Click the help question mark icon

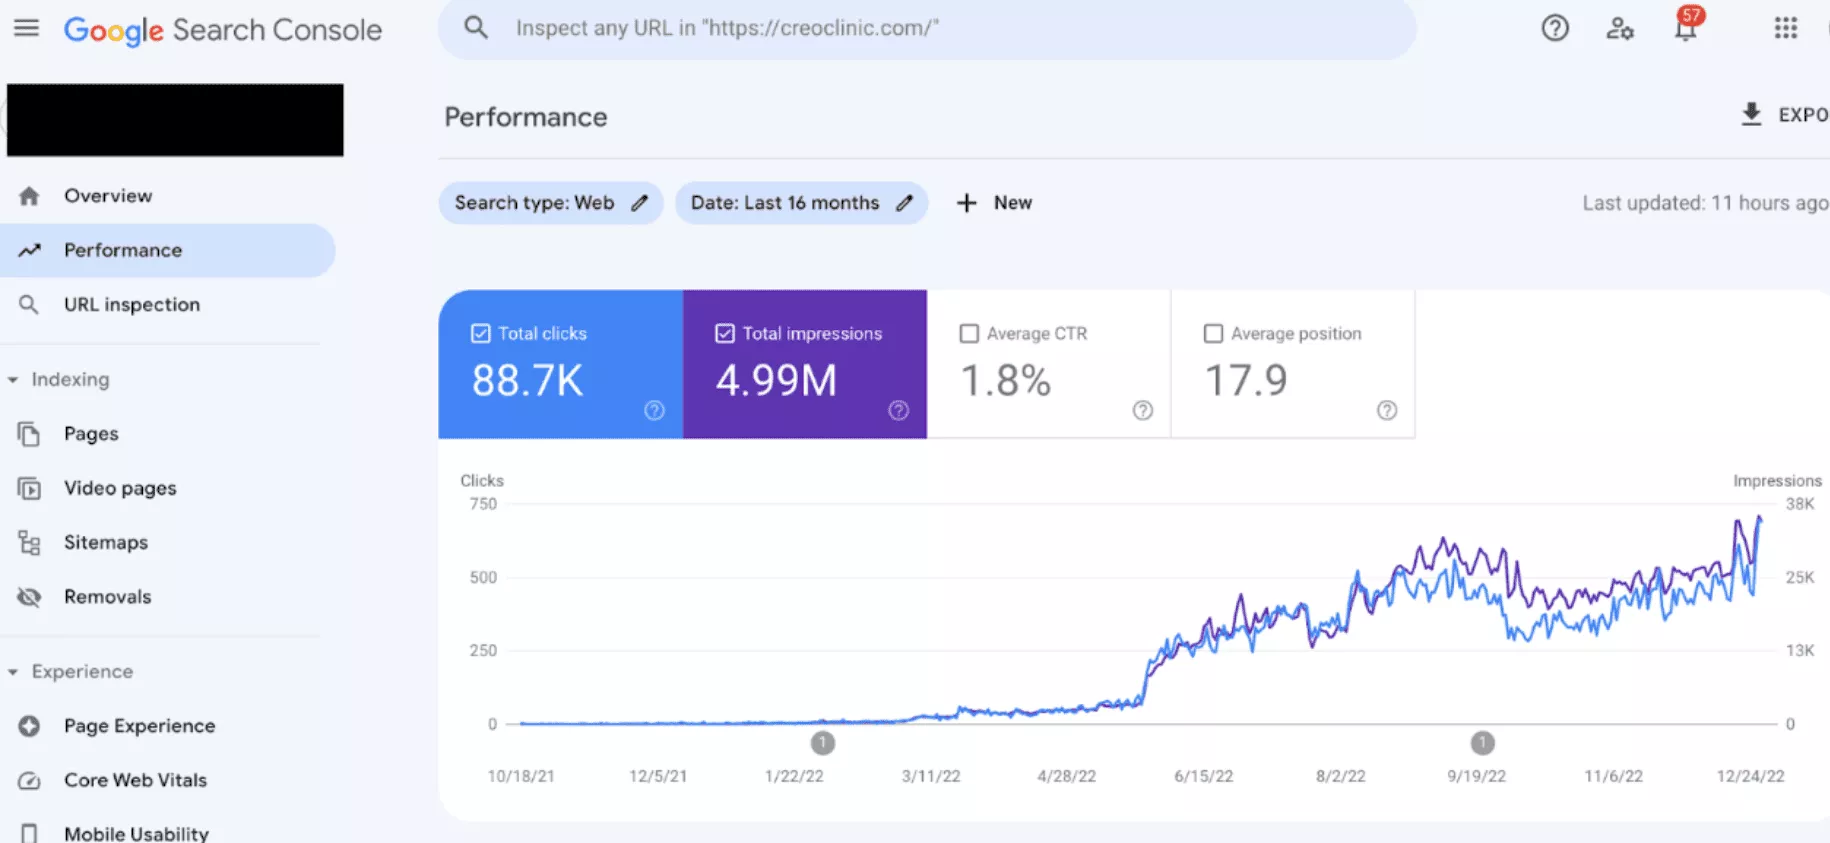click(1555, 28)
